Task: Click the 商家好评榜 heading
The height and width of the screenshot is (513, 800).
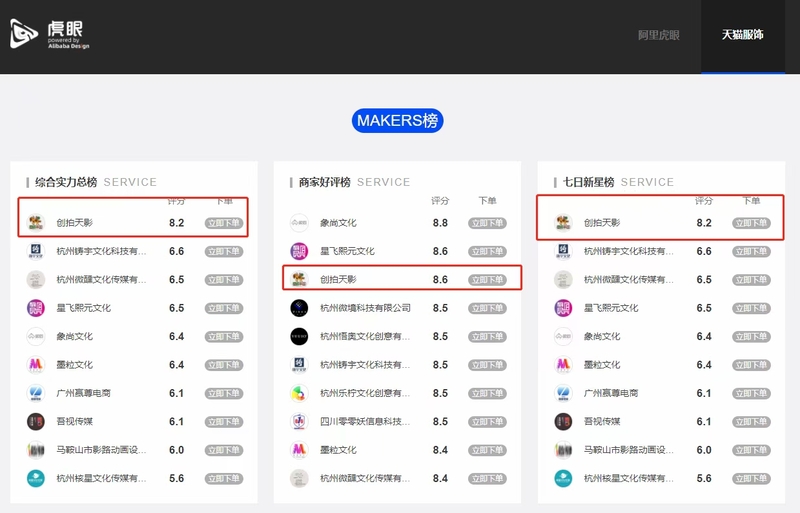Action: 324,182
